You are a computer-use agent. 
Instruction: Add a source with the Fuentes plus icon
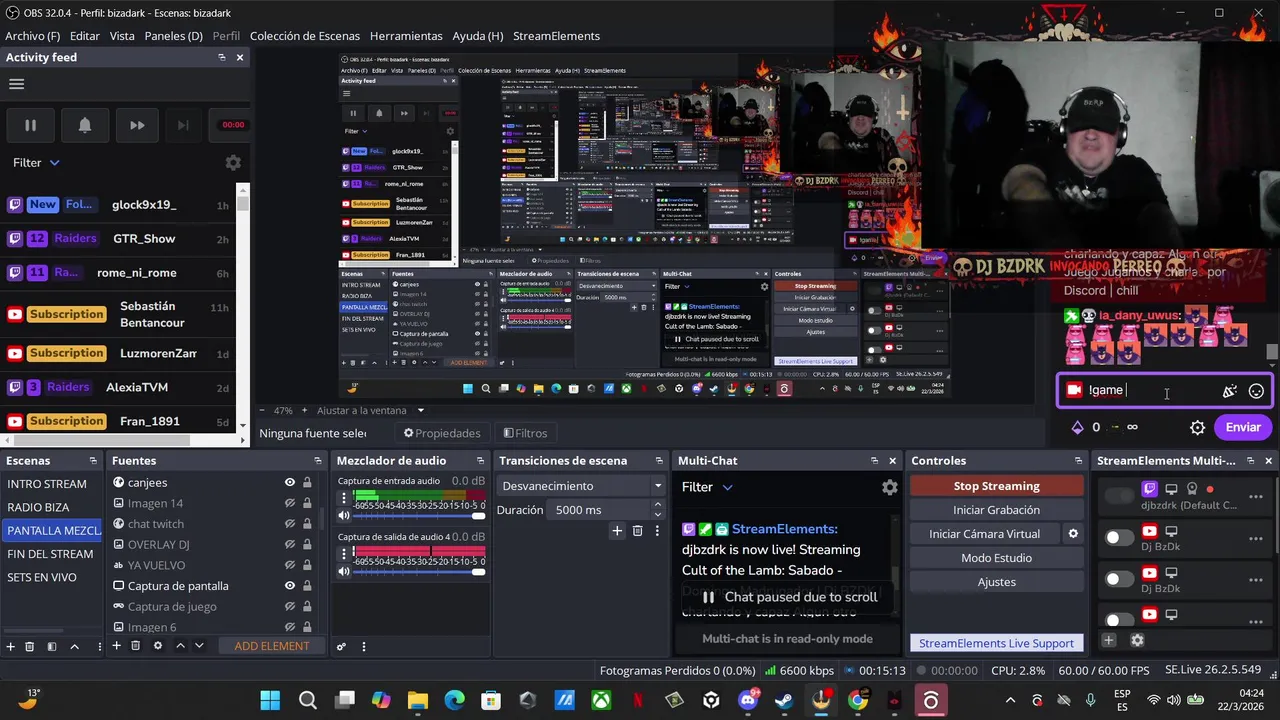pyautogui.click(x=116, y=646)
